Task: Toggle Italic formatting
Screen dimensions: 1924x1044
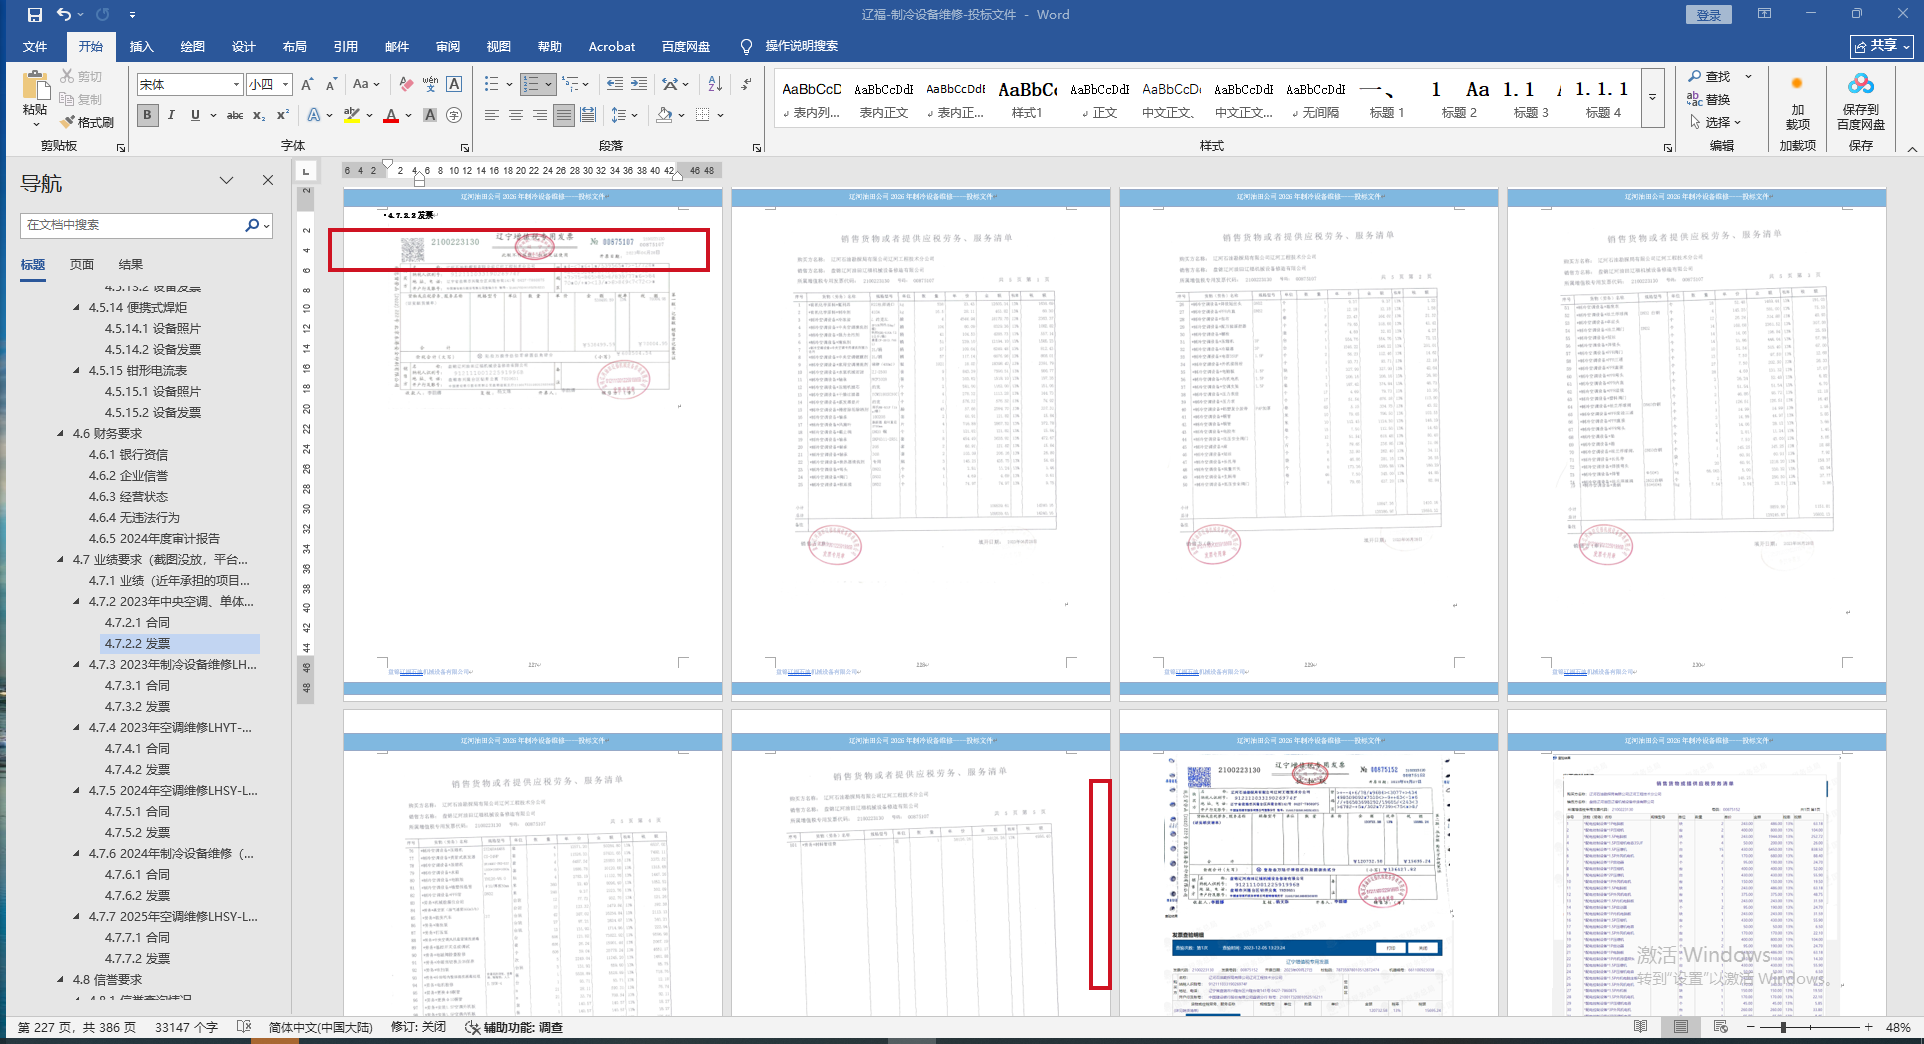Action: [x=171, y=115]
